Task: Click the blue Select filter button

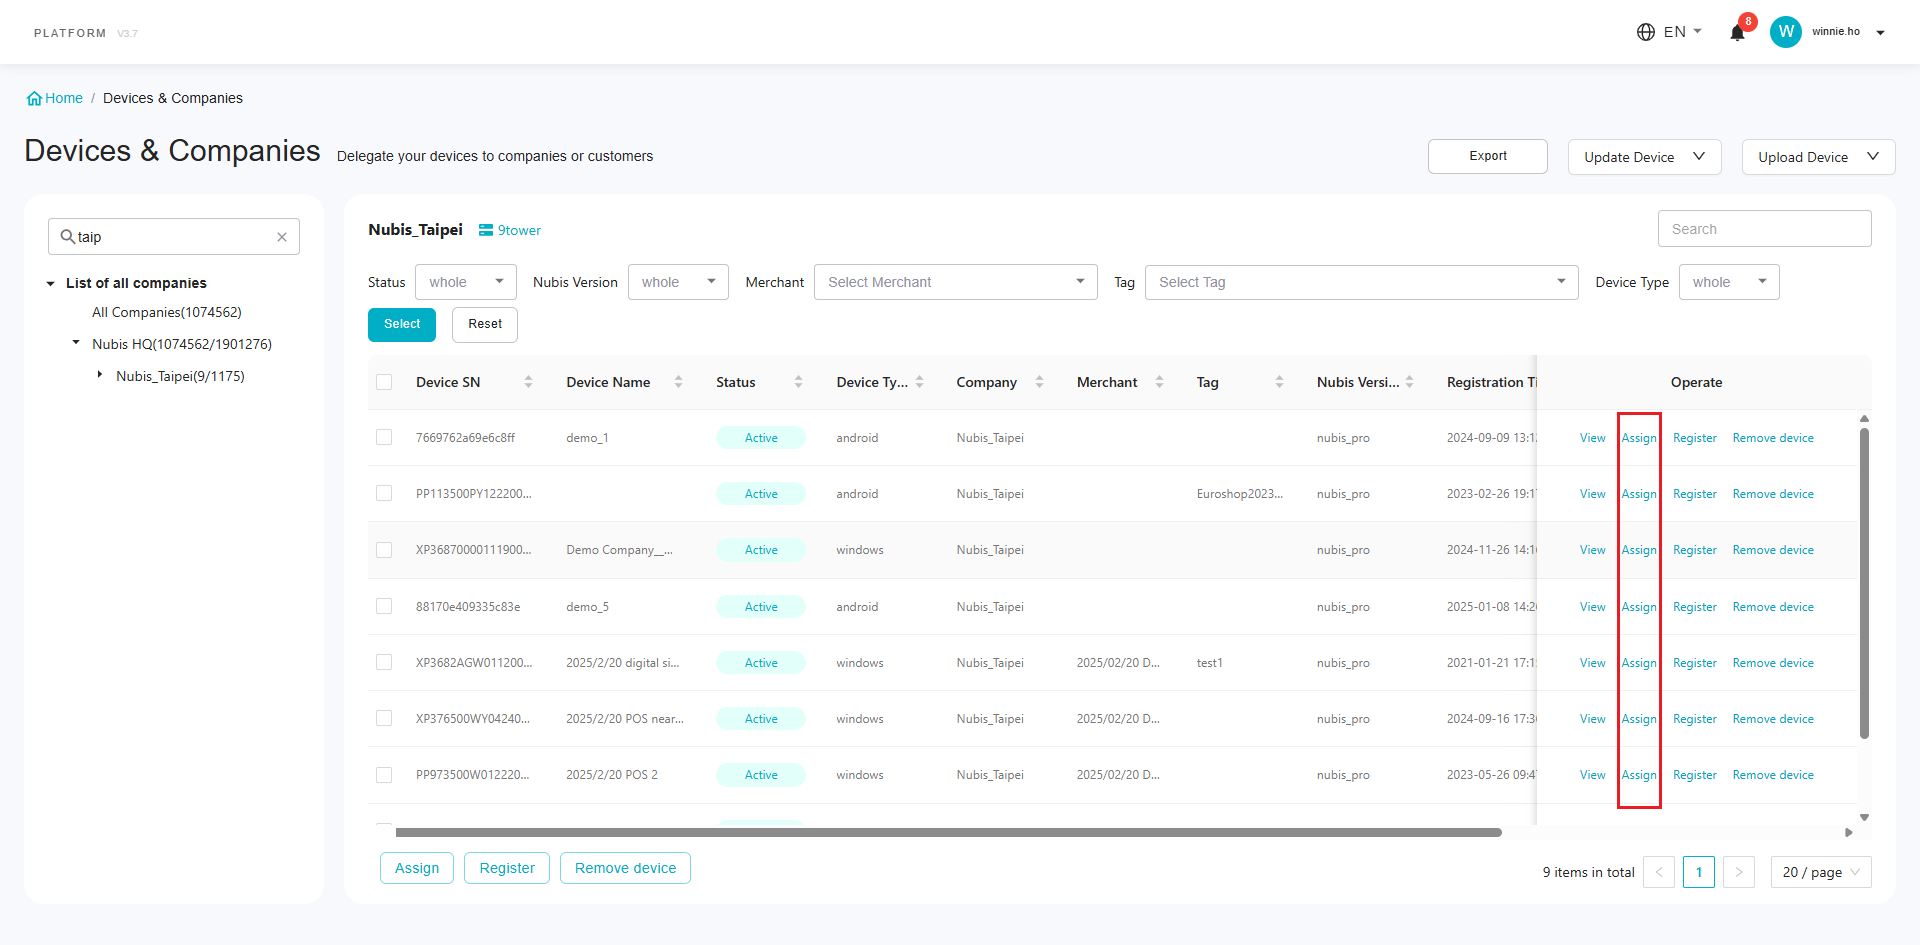Action: click(x=402, y=324)
